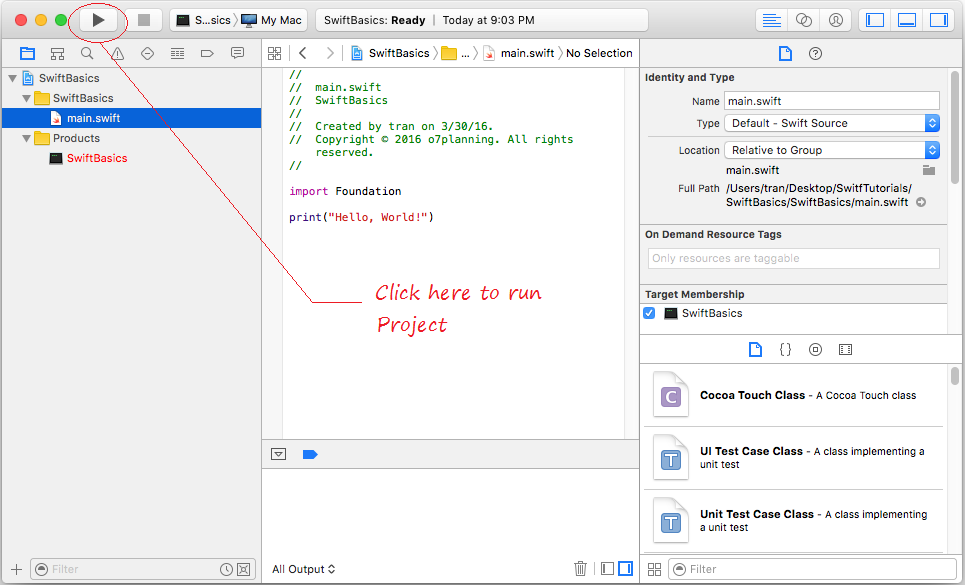Image resolution: width=965 pixels, height=585 pixels.
Task: Open the Test navigator tab
Action: click(x=147, y=54)
